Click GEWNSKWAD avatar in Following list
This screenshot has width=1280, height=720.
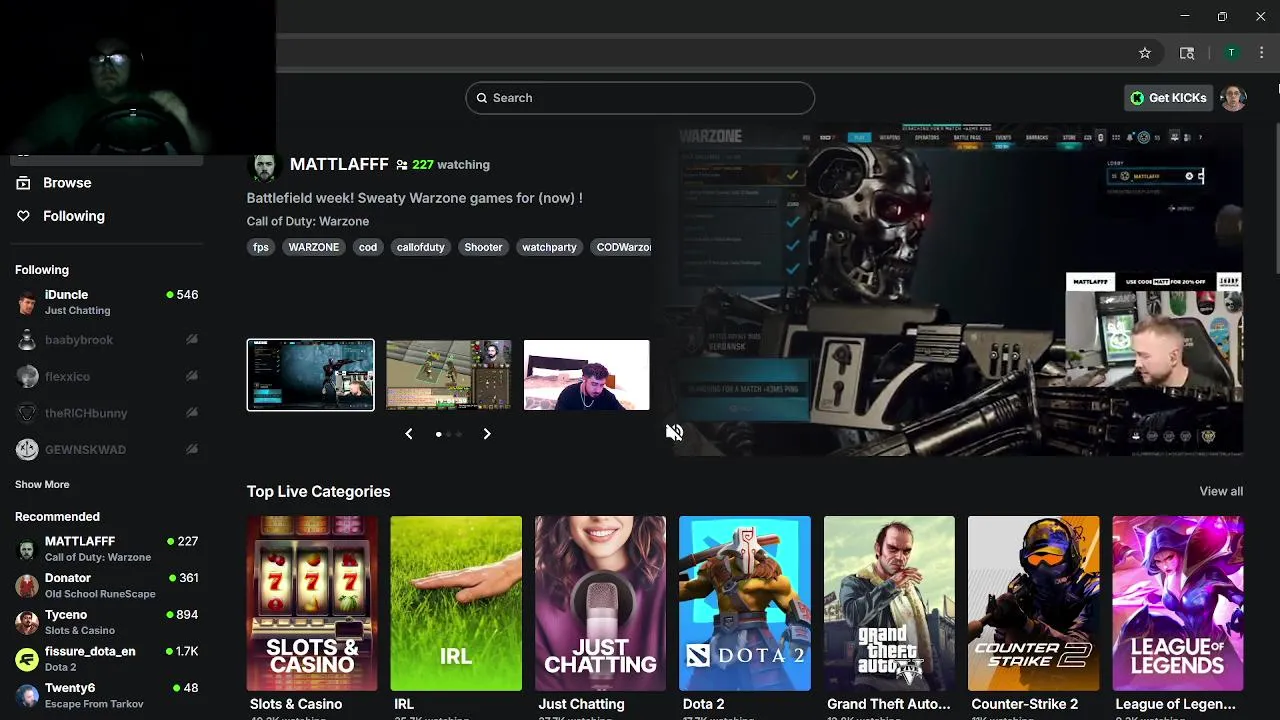click(27, 450)
